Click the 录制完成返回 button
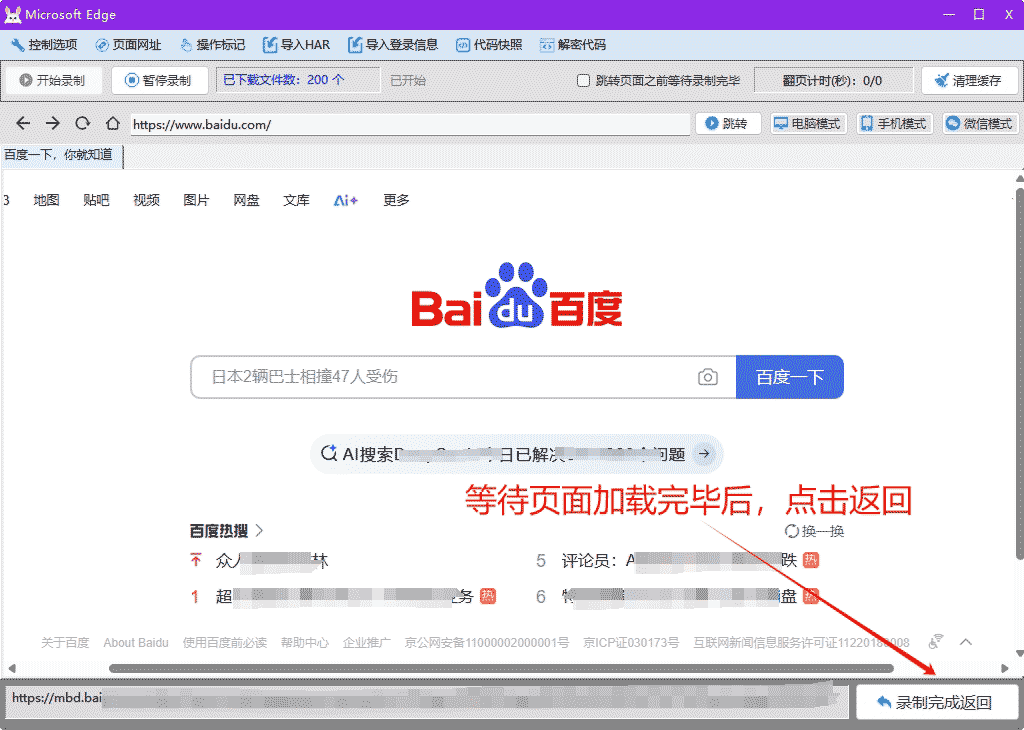Screen dimensions: 1024x730 [x=937, y=703]
